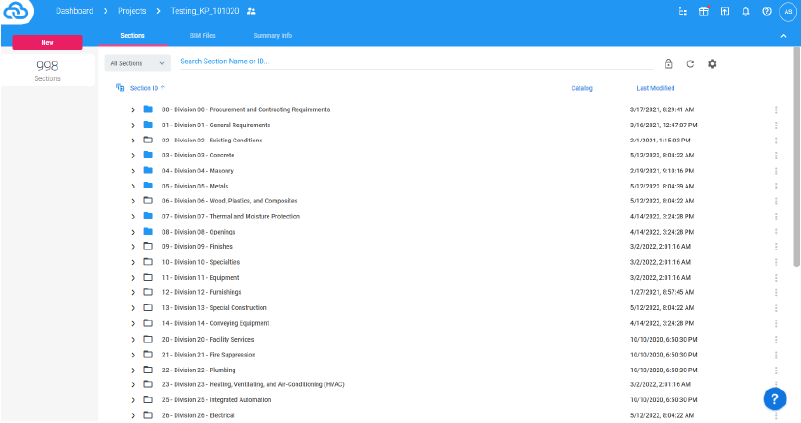Click the 998 Sections count card
The image size is (801, 423).
(48, 70)
